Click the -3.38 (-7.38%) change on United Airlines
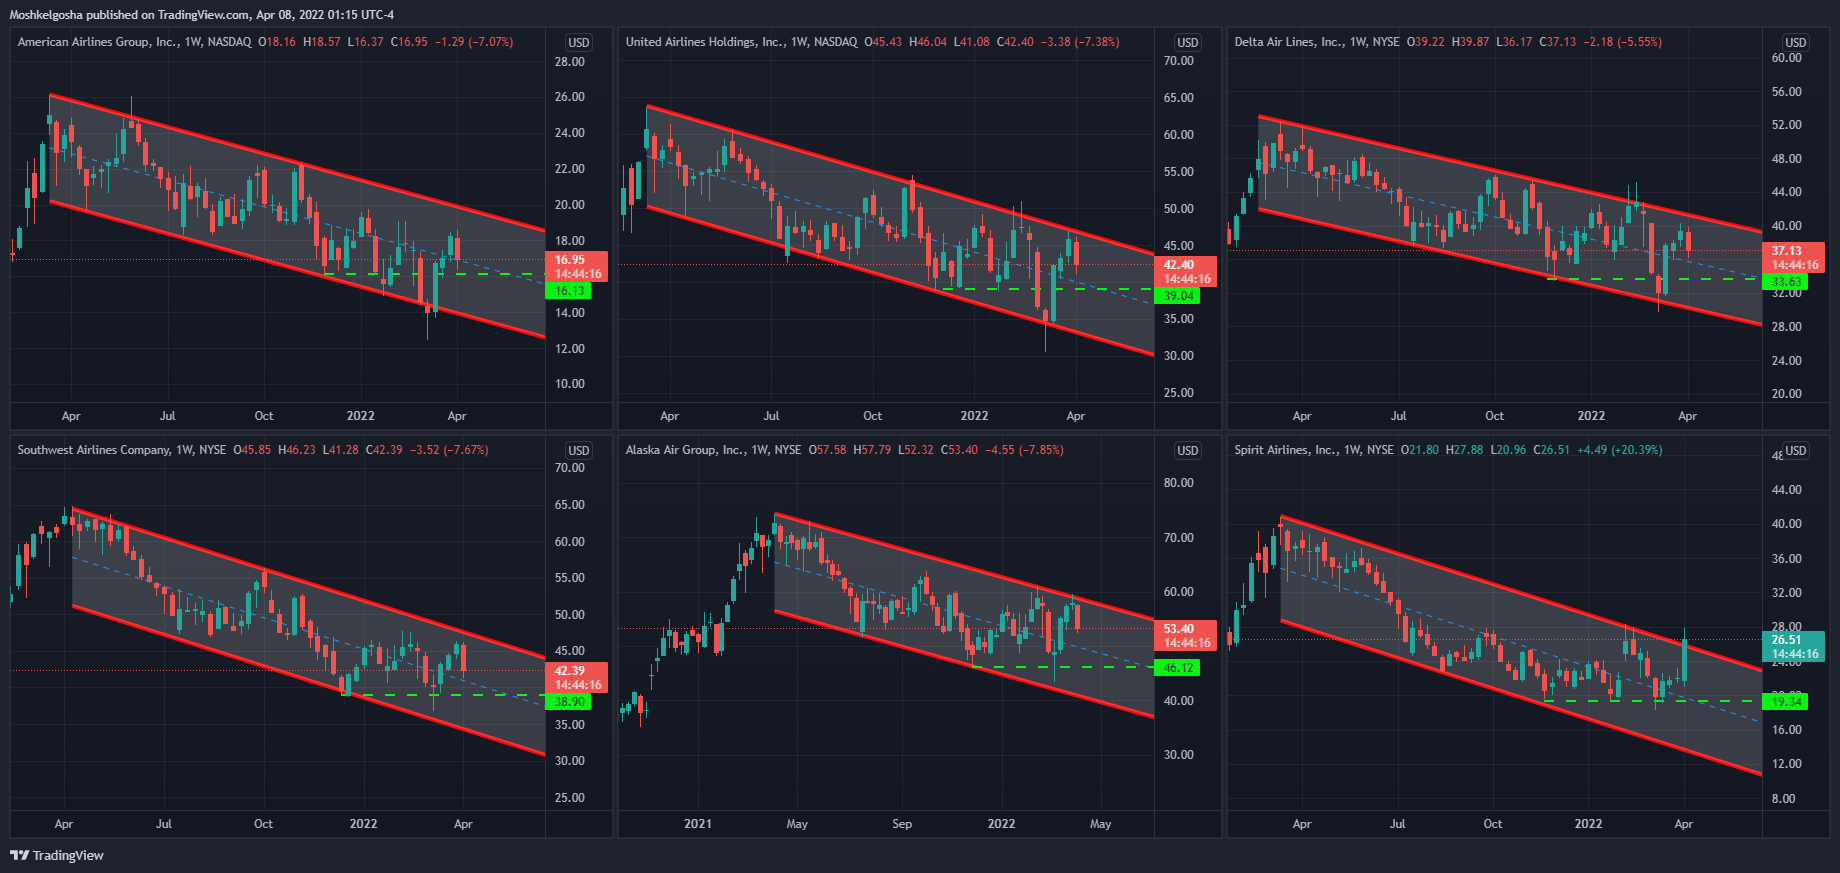1840x873 pixels. click(1080, 42)
